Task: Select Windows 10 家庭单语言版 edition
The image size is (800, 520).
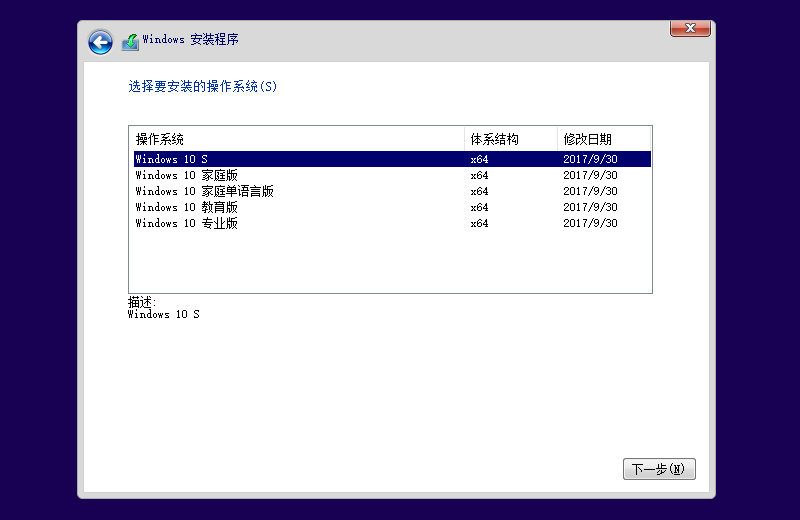Action: click(392, 191)
